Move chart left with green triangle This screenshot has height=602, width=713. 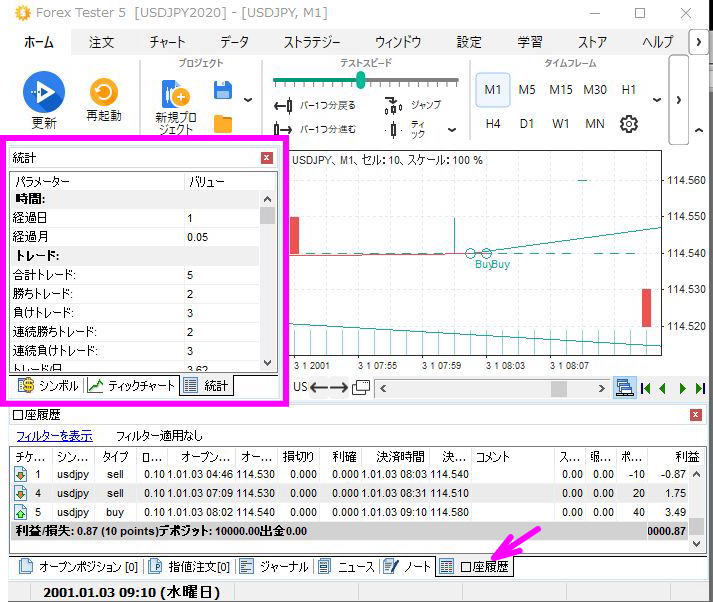(x=662, y=388)
